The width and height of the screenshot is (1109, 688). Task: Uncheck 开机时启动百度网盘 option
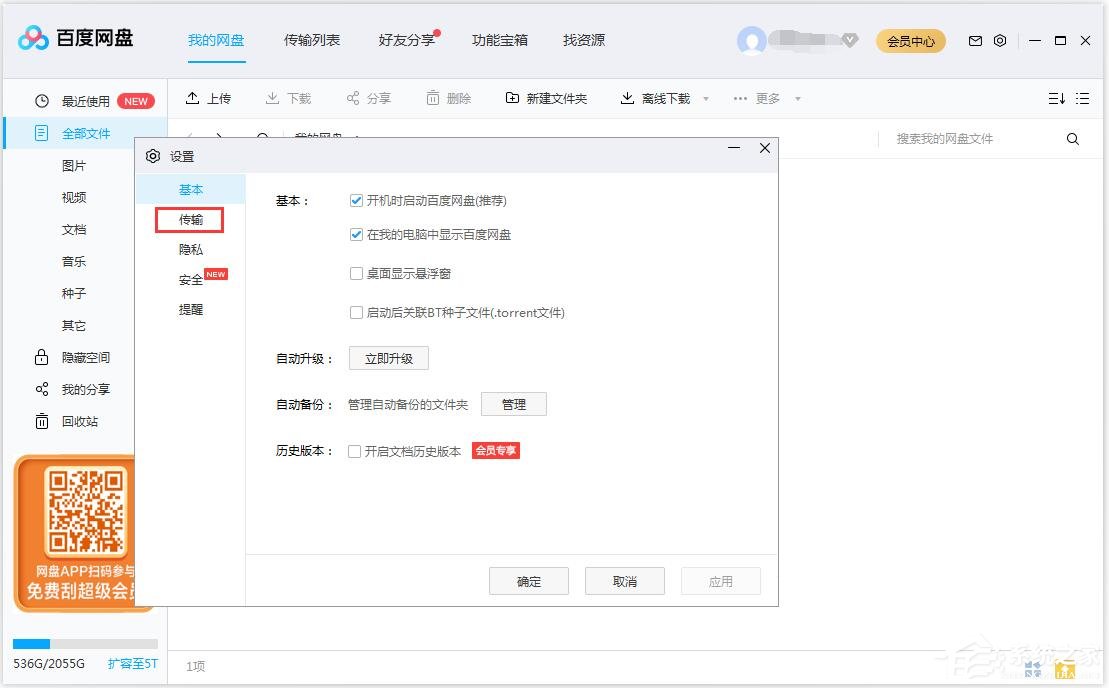(x=356, y=200)
